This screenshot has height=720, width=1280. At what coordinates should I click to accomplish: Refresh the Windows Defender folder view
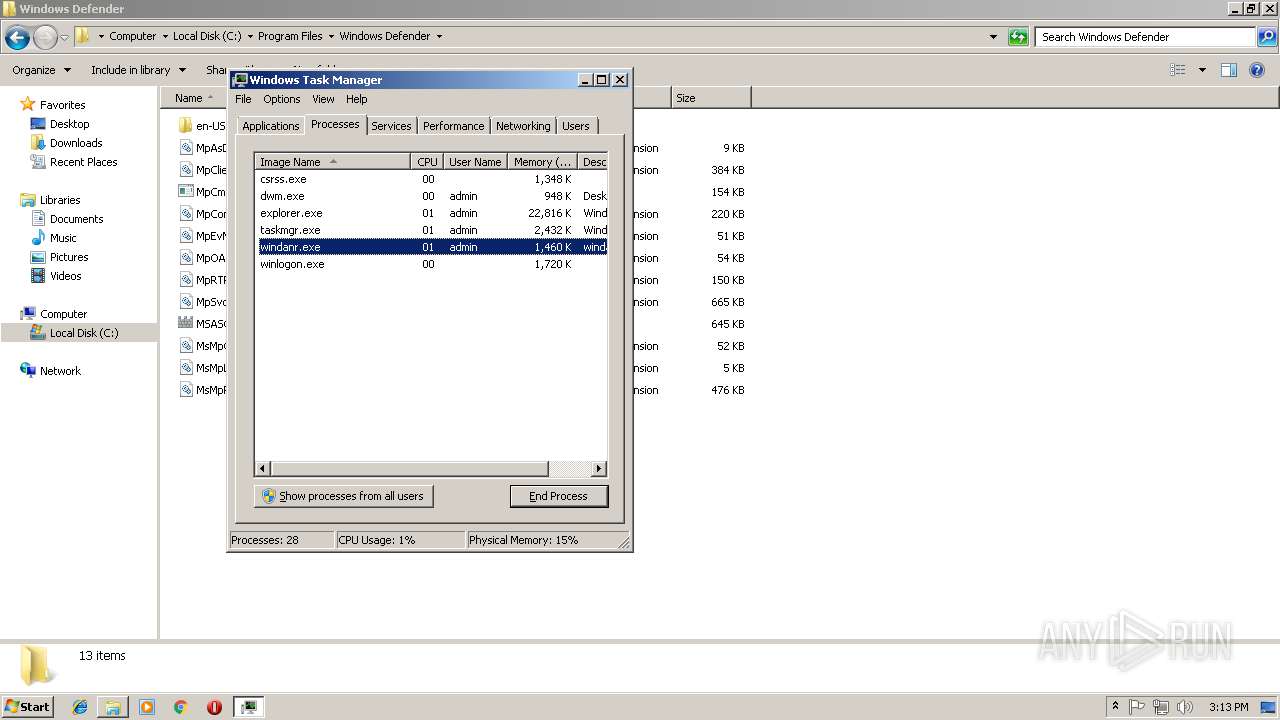pos(1018,37)
